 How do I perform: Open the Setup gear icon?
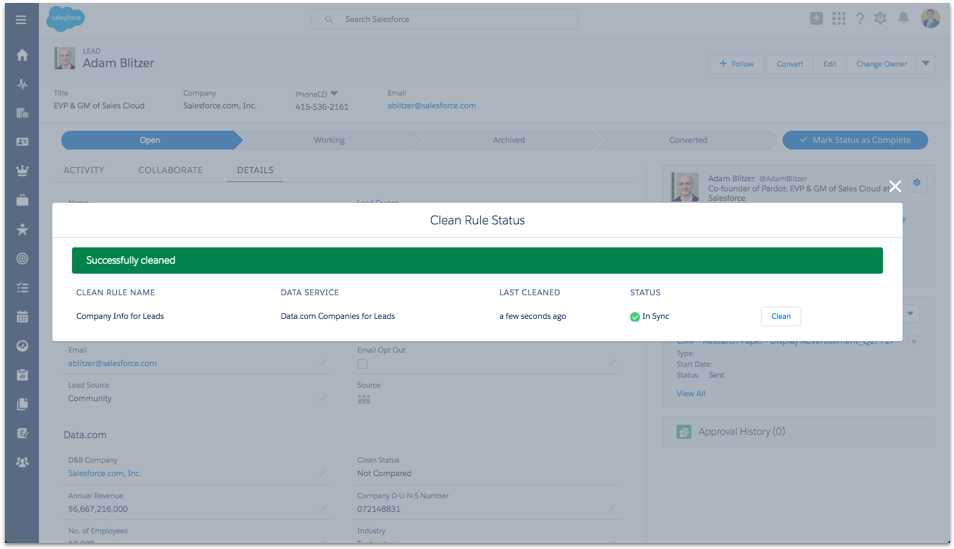pyautogui.click(x=880, y=18)
